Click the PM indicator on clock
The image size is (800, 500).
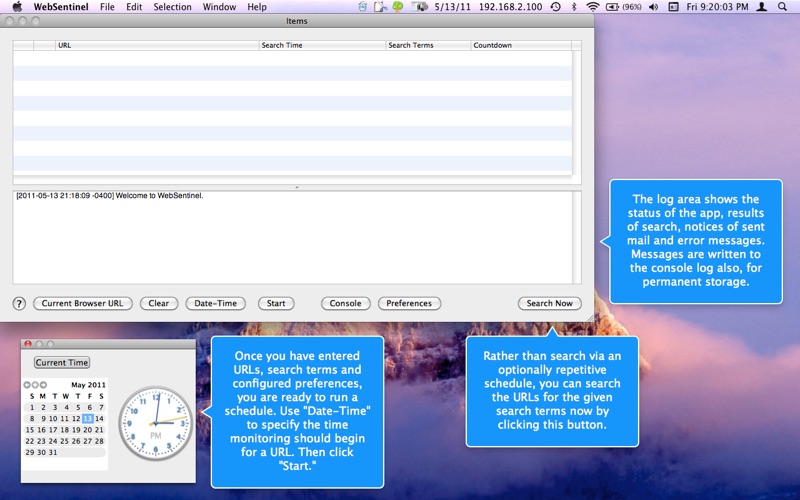coord(156,435)
